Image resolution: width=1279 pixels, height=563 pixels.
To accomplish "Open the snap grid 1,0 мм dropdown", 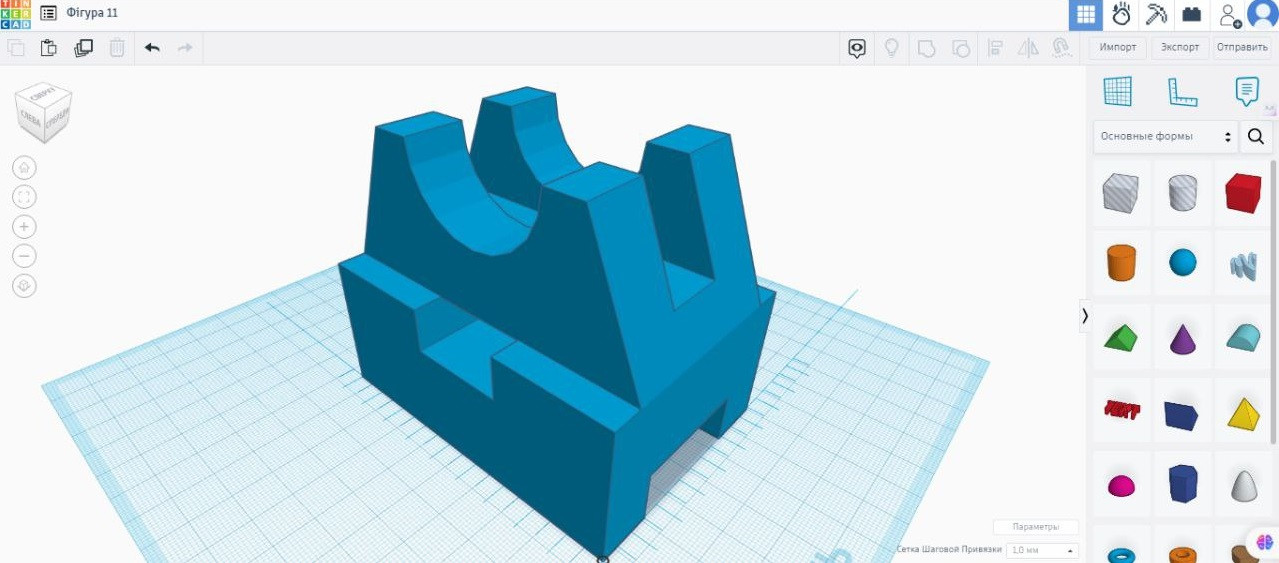I will pyautogui.click(x=1042, y=550).
